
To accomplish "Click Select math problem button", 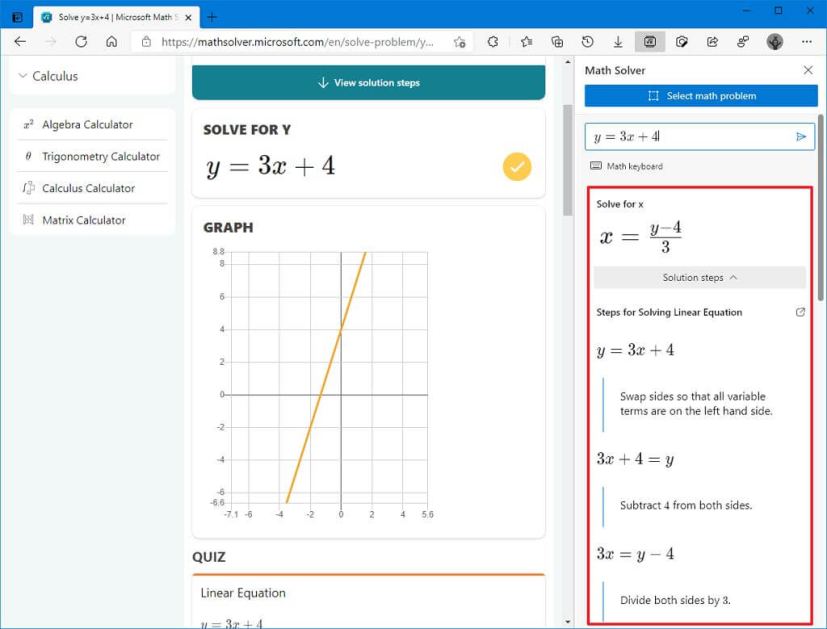I will (x=701, y=96).
